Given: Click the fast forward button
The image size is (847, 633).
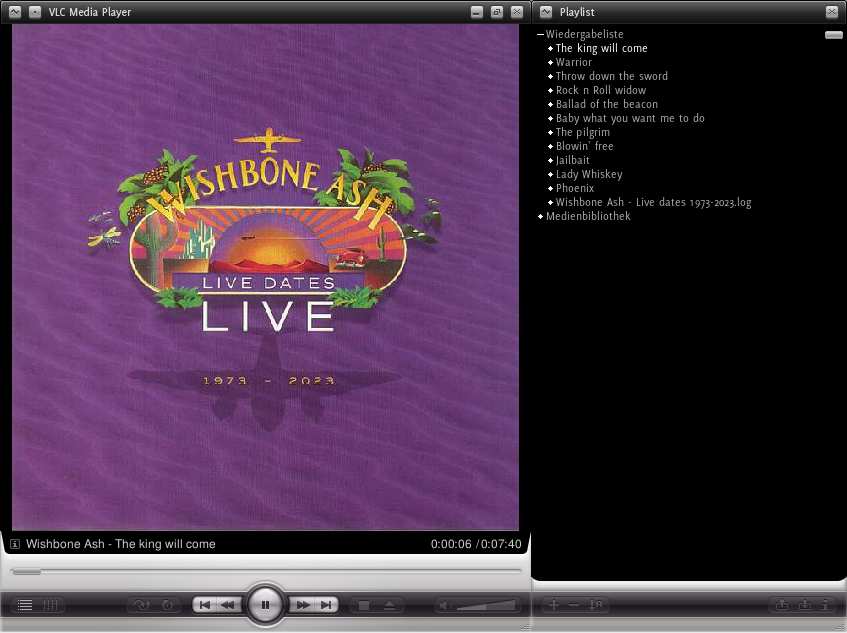Looking at the screenshot, I should [x=302, y=605].
